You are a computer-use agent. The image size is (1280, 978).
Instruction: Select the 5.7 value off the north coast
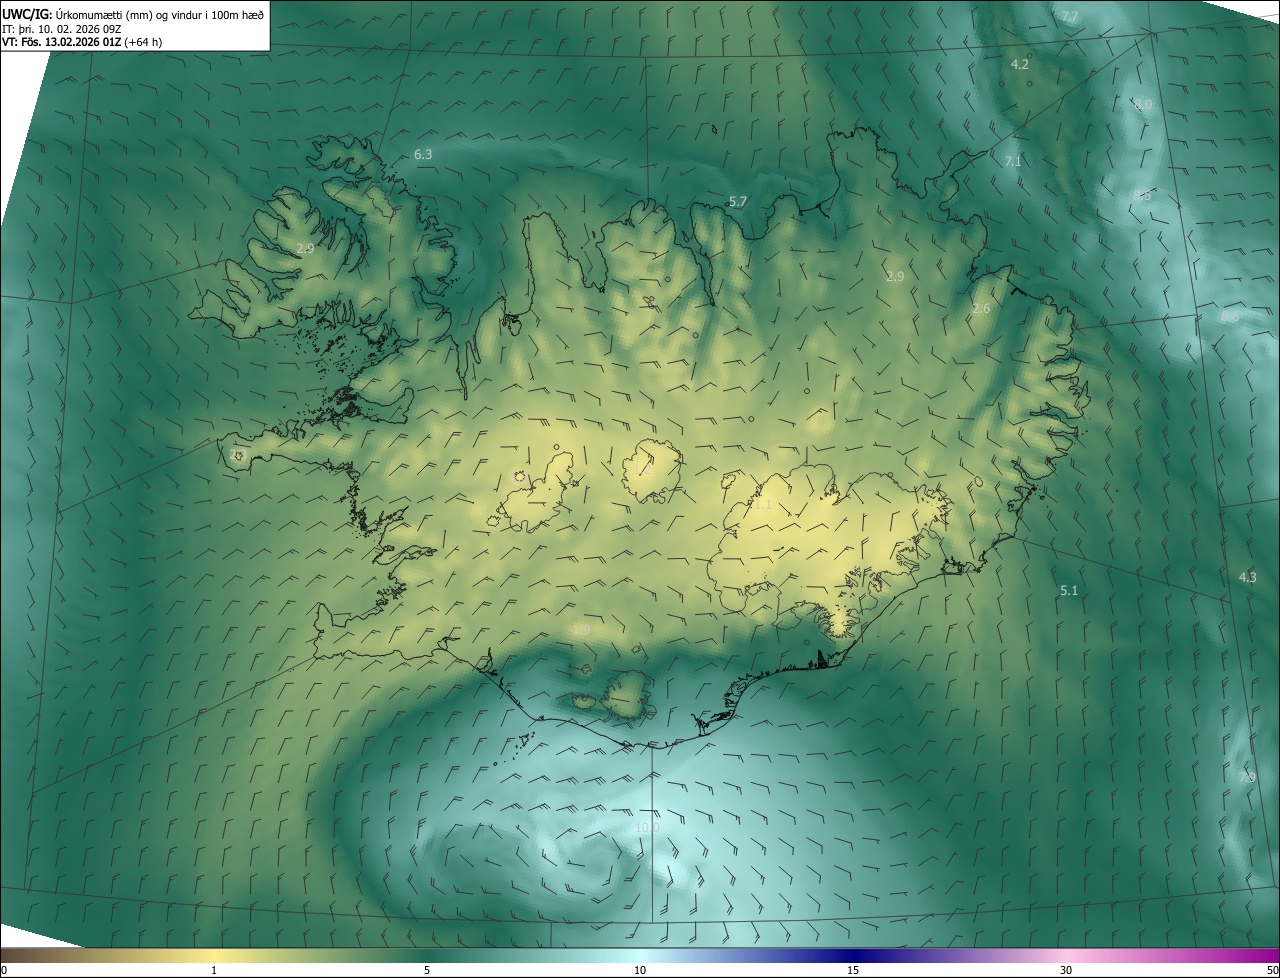click(738, 201)
